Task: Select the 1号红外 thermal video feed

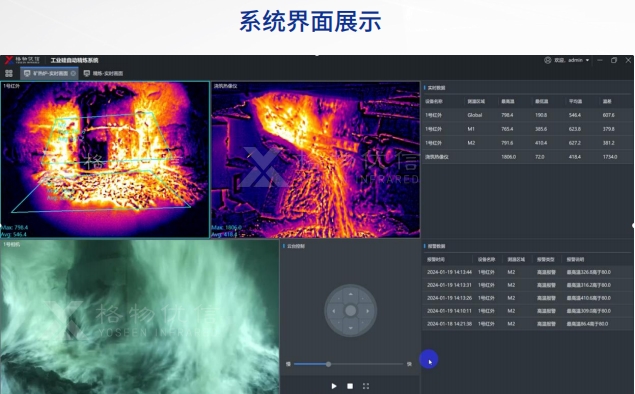Action: tap(105, 160)
